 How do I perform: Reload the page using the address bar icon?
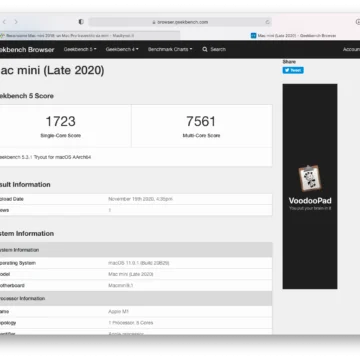click(x=267, y=22)
